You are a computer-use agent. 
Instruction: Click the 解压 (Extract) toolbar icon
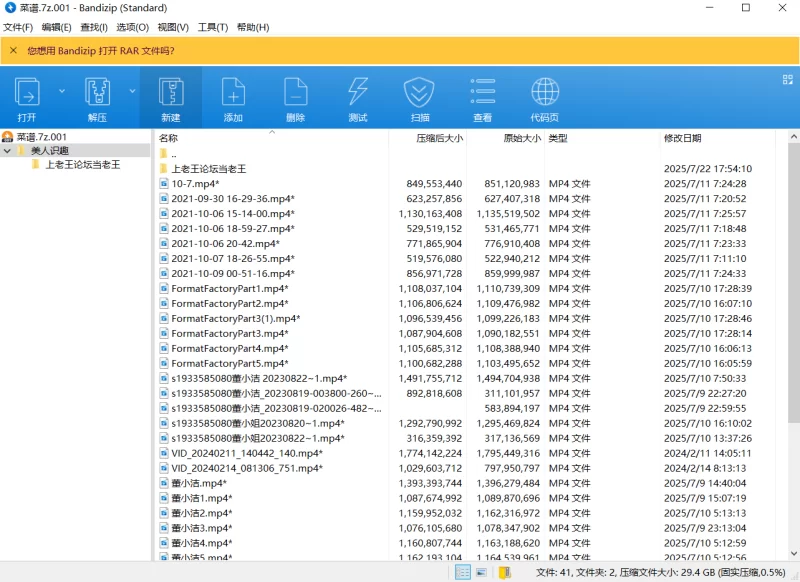pos(97,92)
